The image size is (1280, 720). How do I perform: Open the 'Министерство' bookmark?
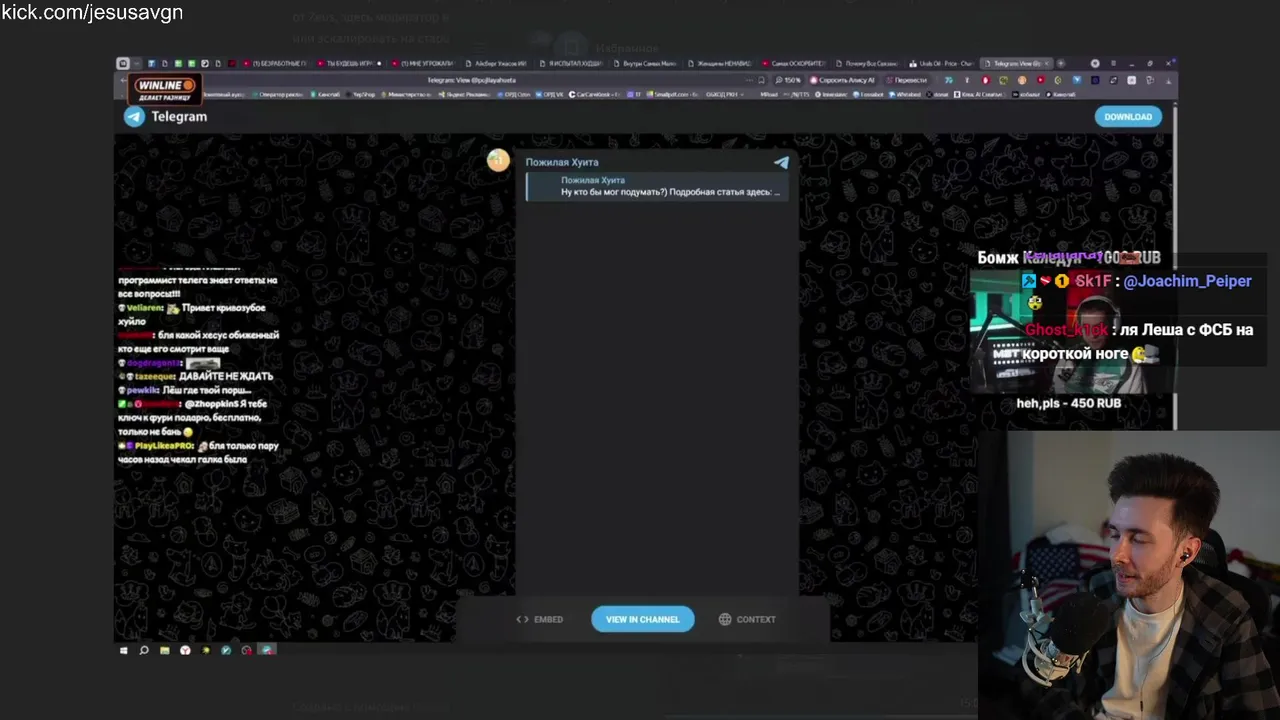[405, 94]
